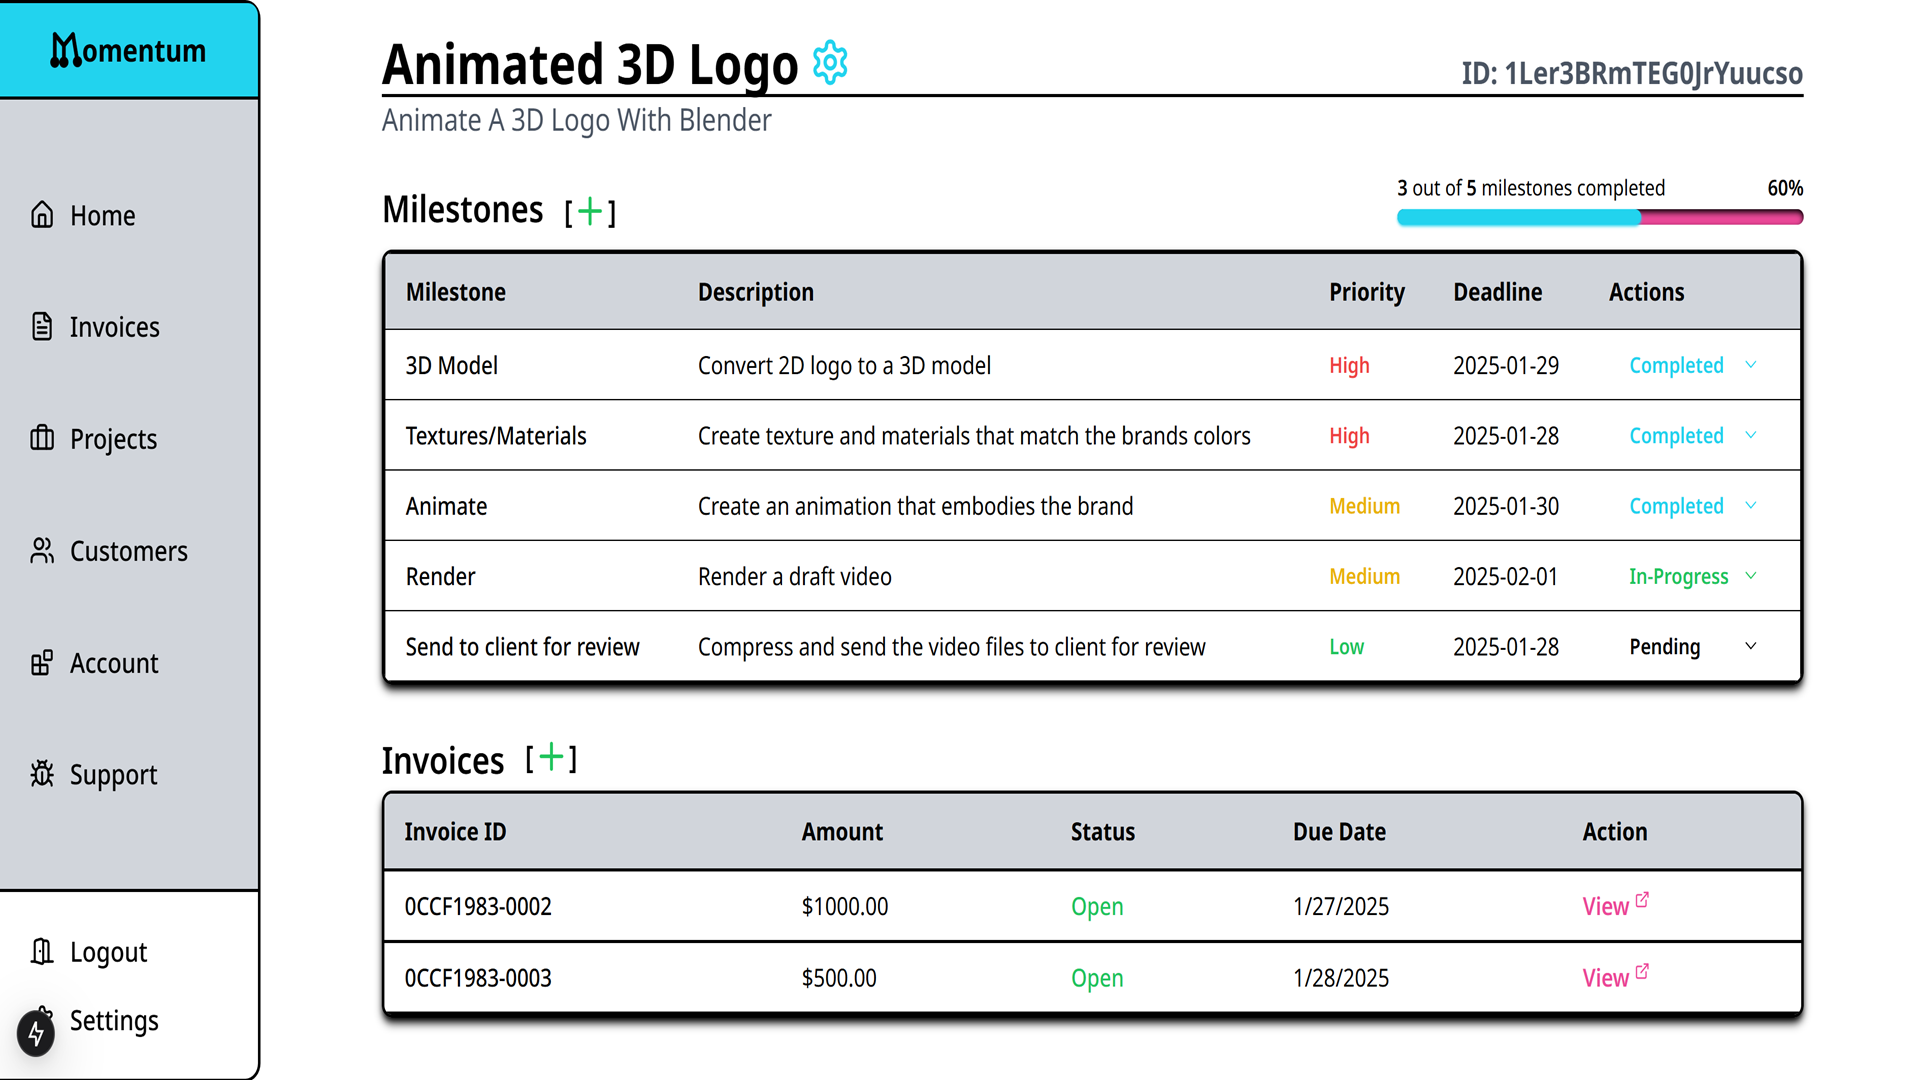Screen dimensions: 1920x1080
Task: Open Customers in the sidebar
Action: (128, 551)
